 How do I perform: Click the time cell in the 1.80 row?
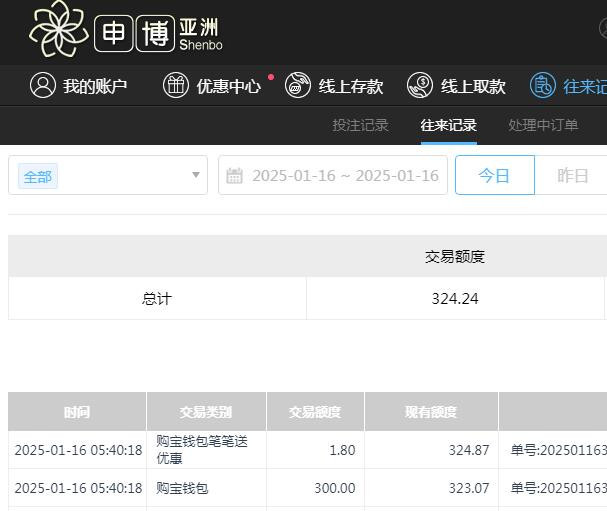click(79, 450)
